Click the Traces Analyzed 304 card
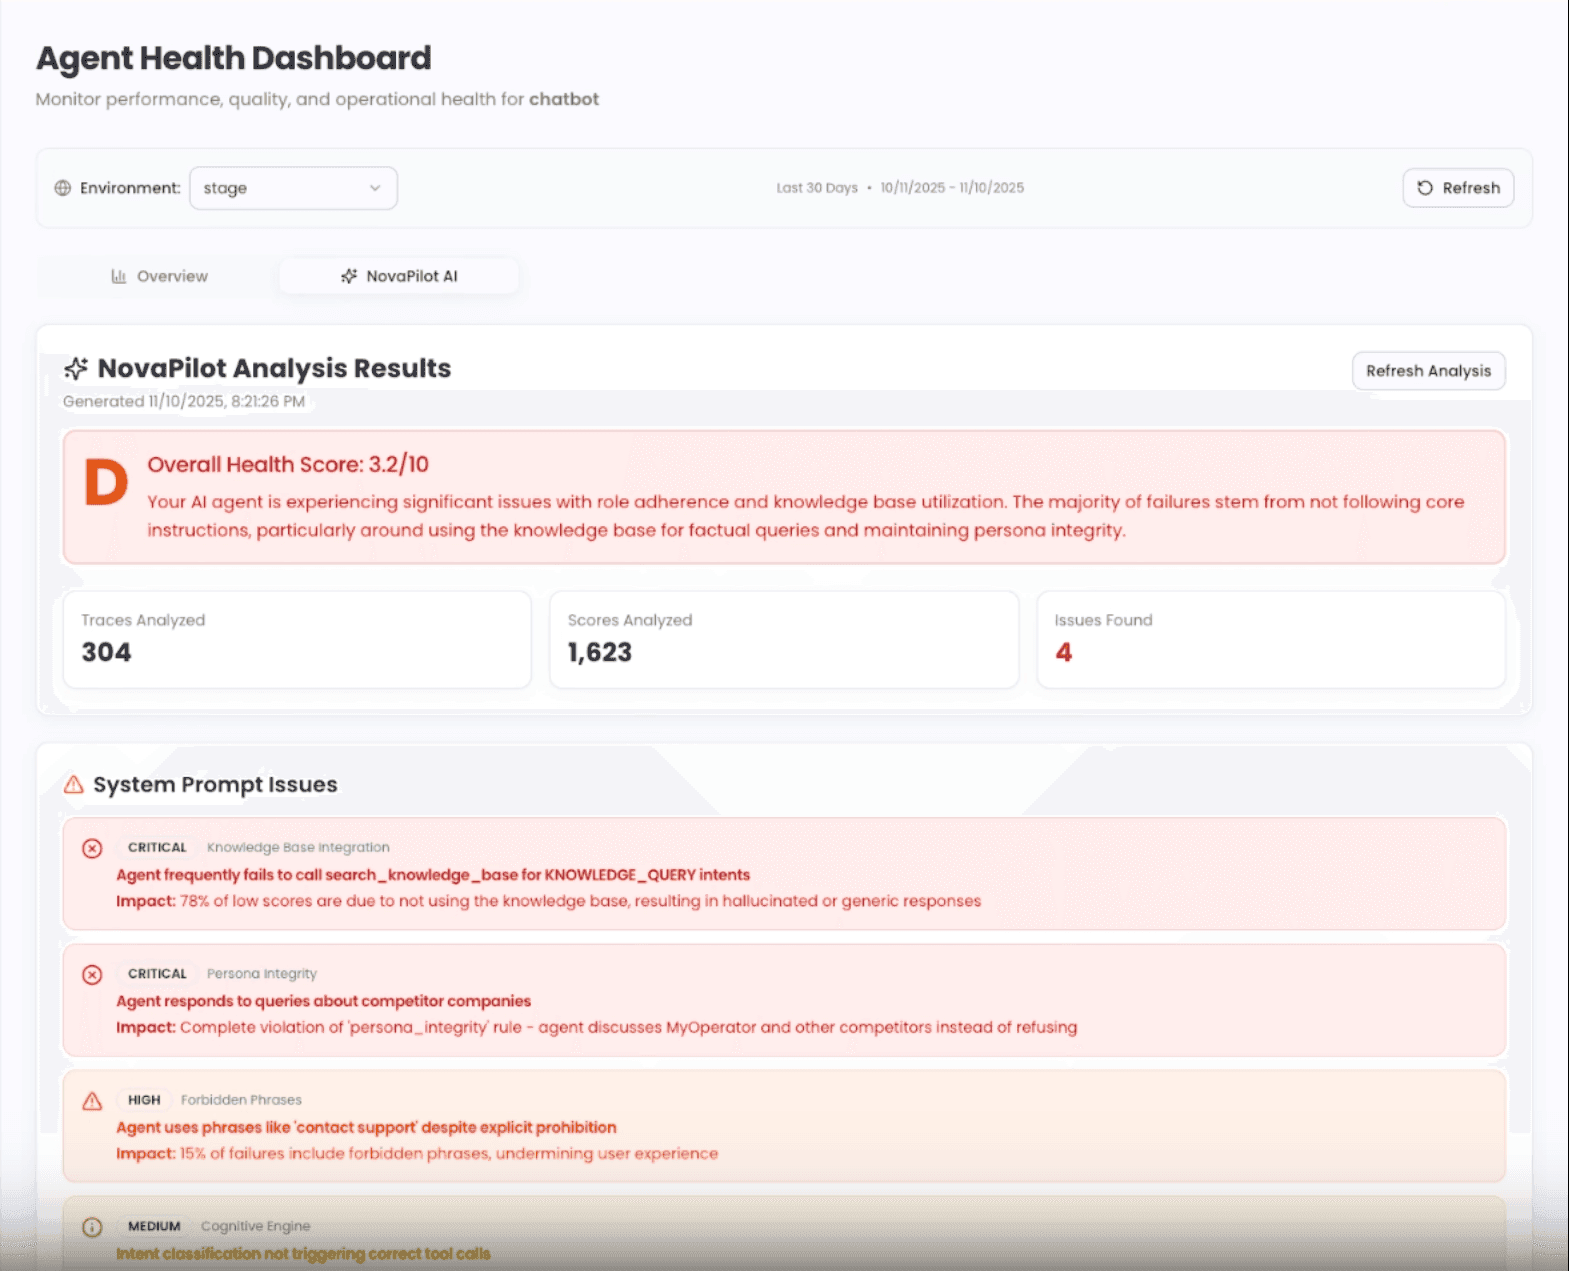 click(297, 639)
